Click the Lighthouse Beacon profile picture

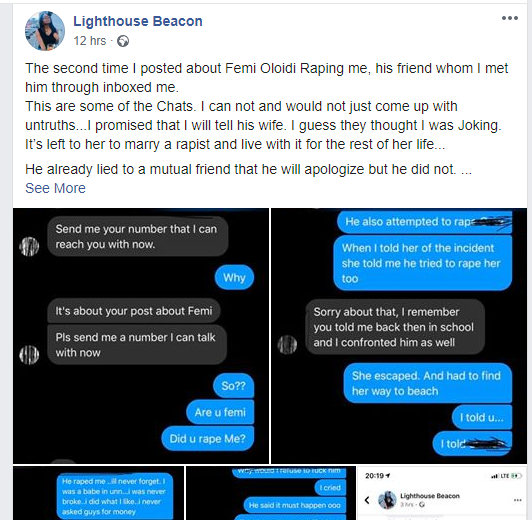click(x=45, y=31)
